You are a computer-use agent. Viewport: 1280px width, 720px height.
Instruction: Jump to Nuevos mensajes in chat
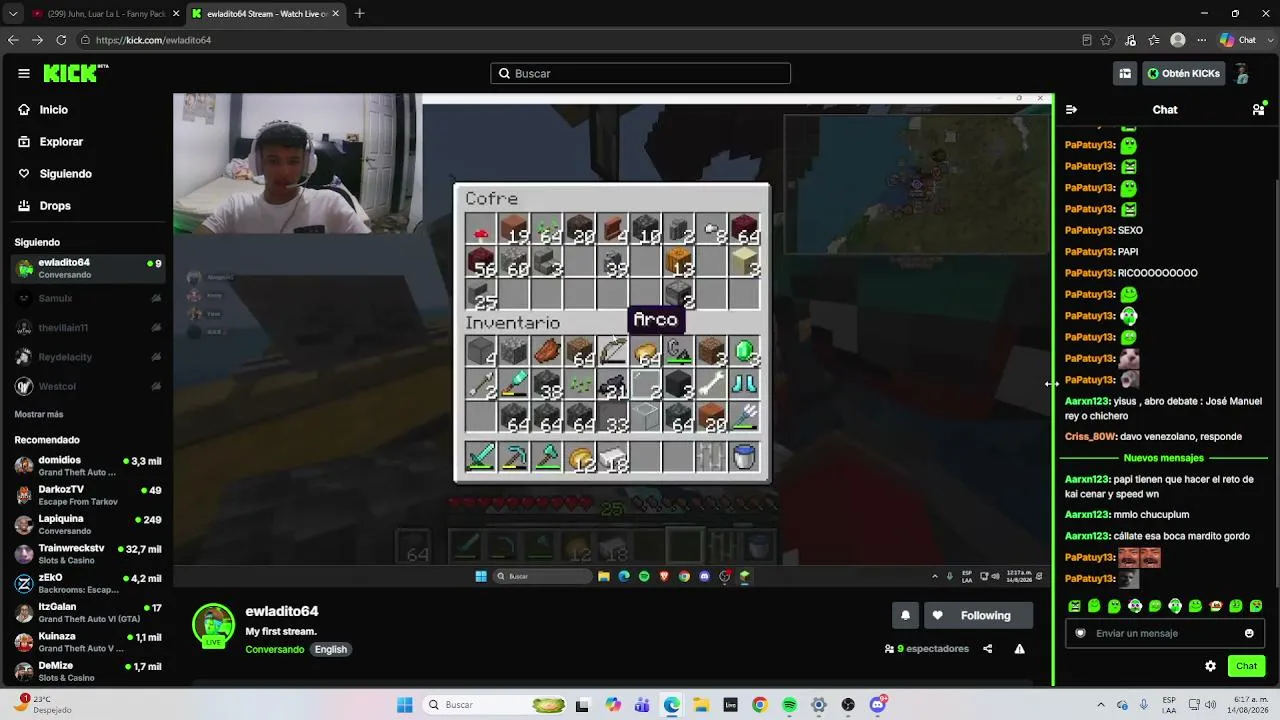pyautogui.click(x=1164, y=458)
